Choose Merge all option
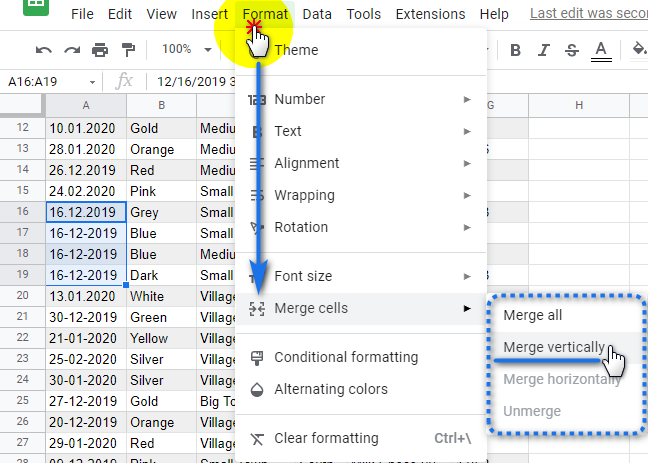The width and height of the screenshot is (648, 463). [566, 315]
